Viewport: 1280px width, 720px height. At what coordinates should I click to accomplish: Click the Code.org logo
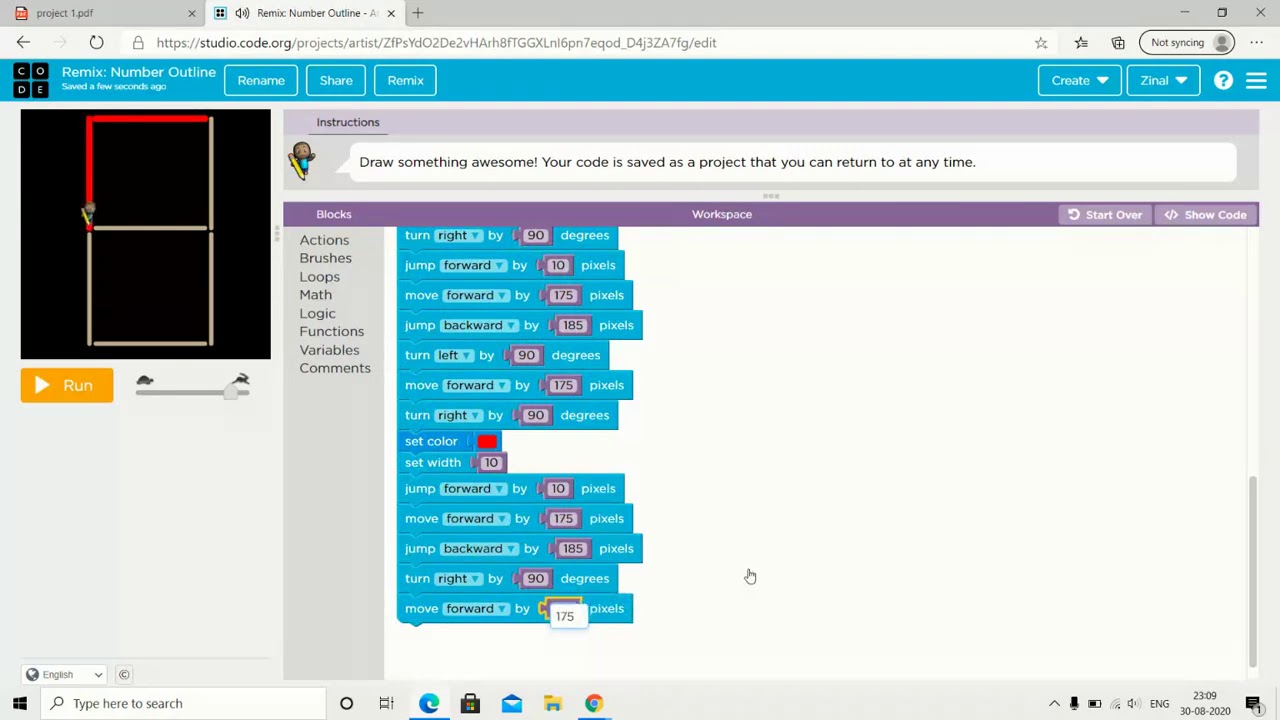pyautogui.click(x=30, y=80)
